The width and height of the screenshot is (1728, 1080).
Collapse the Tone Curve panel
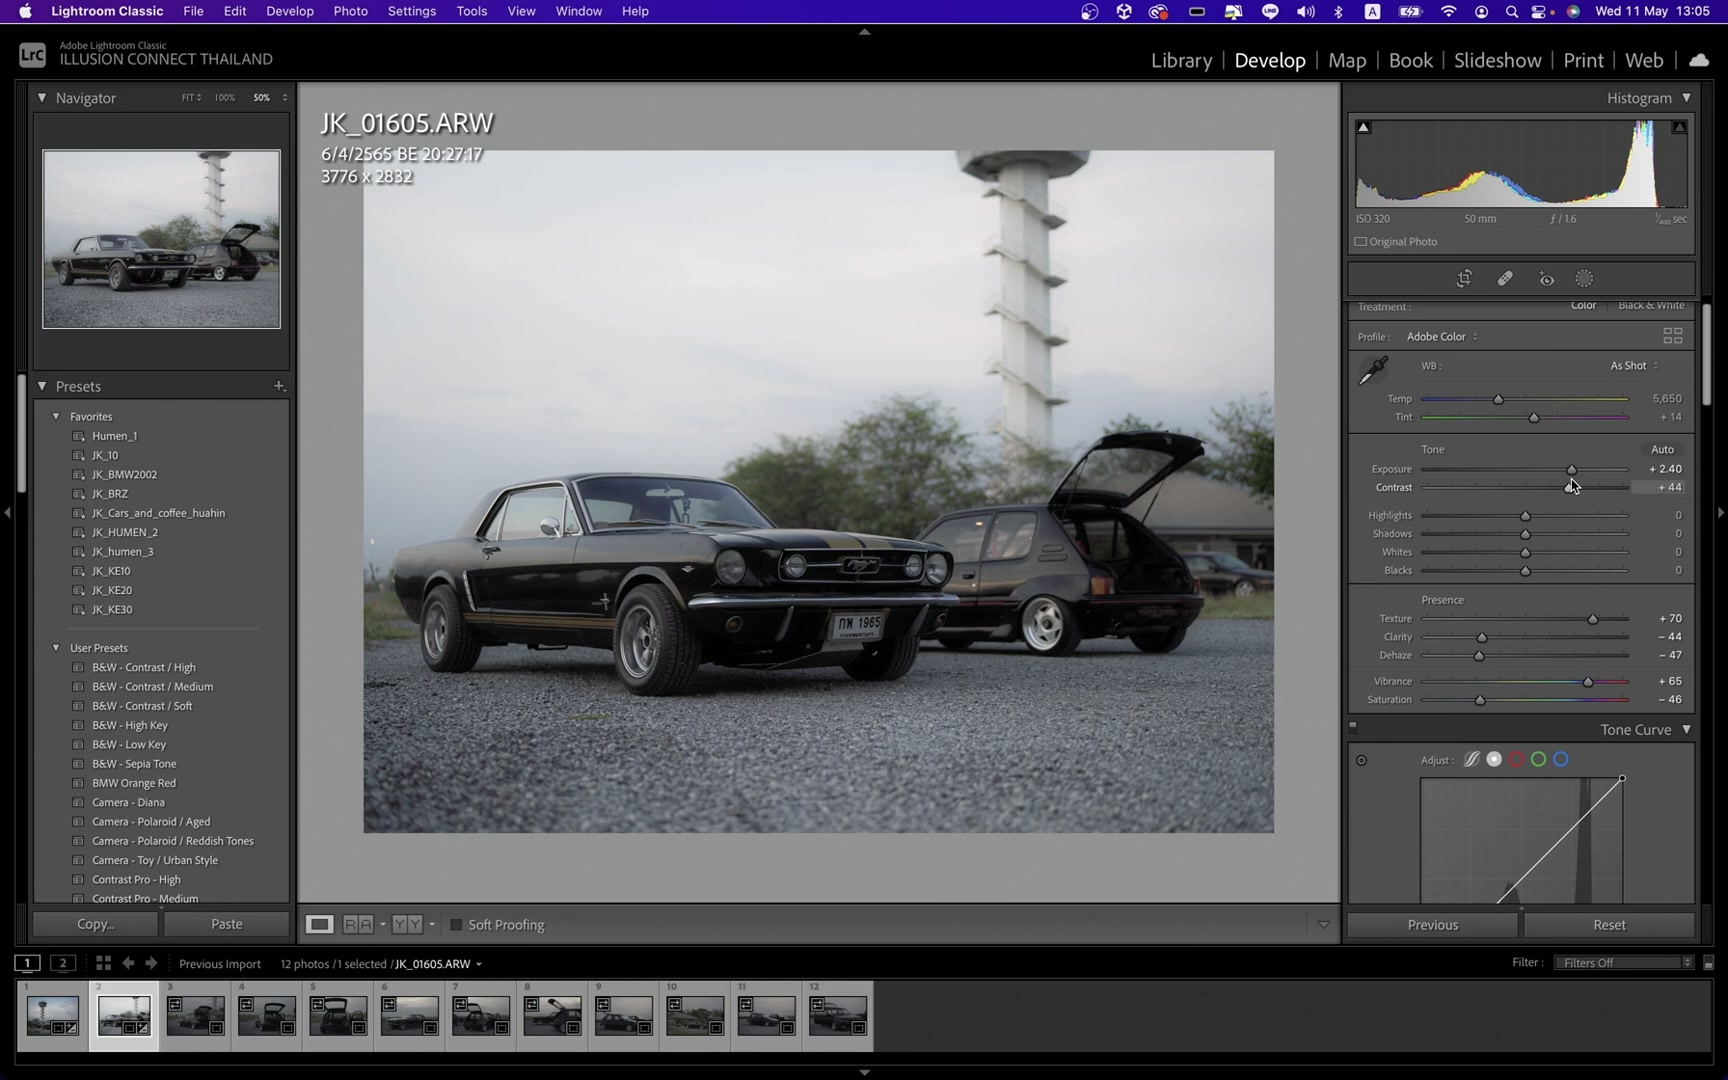(1686, 730)
